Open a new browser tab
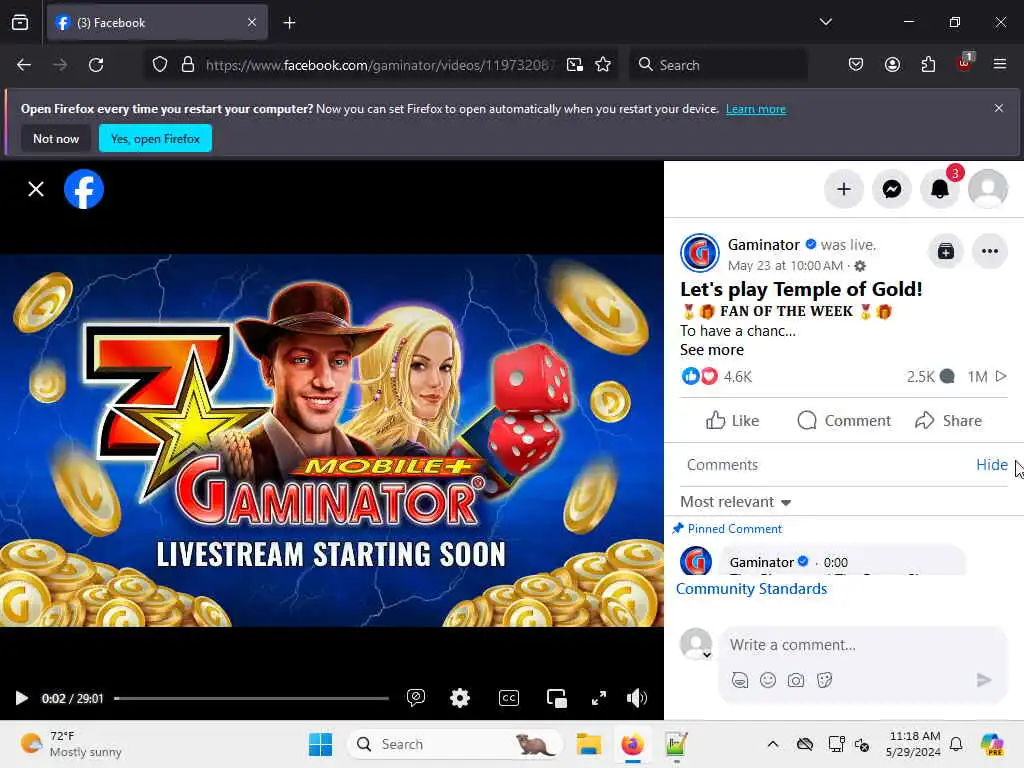1024x768 pixels. [289, 23]
